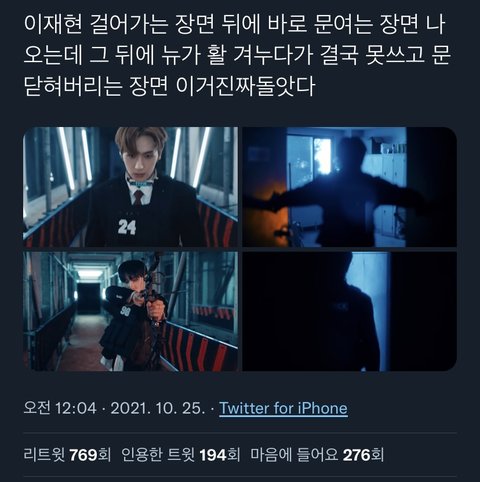This screenshot has width=480, height=482.
Task: Click the 리트윗 label
Action: point(44,455)
